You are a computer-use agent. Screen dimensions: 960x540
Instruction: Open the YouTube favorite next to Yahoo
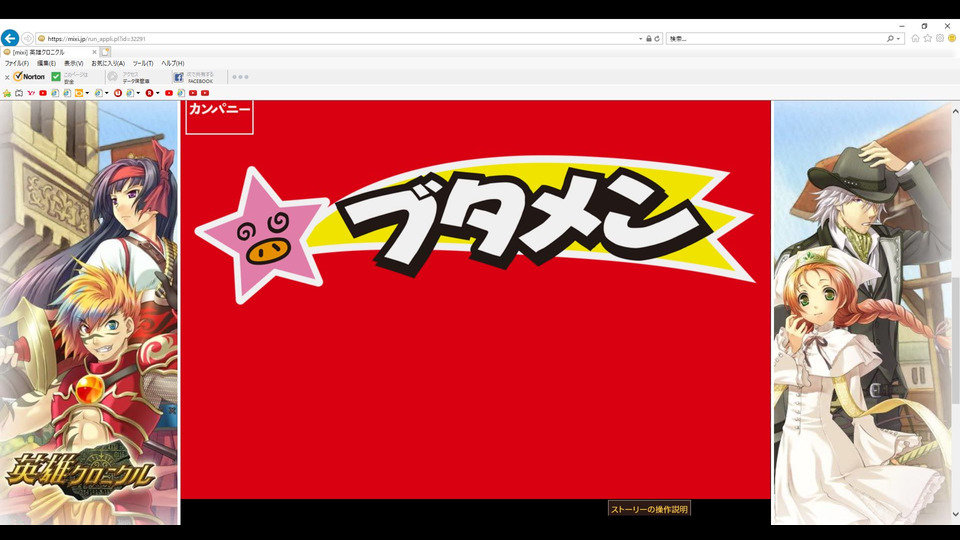click(43, 93)
